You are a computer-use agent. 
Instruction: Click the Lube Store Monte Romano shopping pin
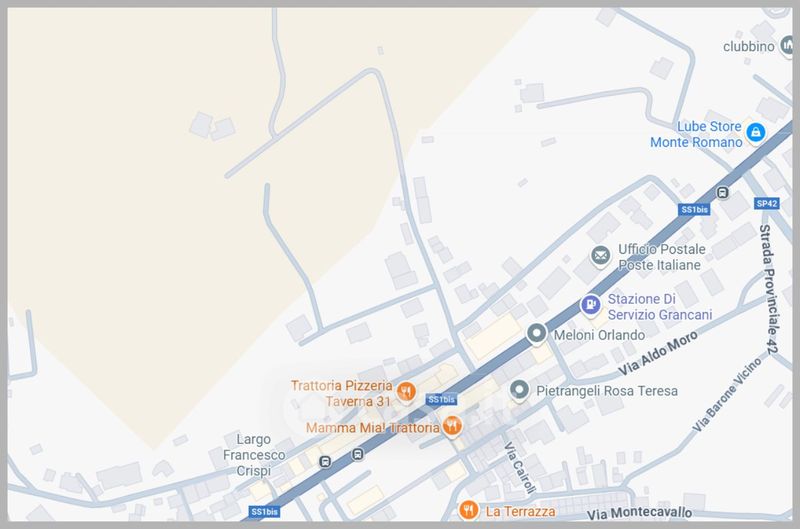(x=756, y=133)
